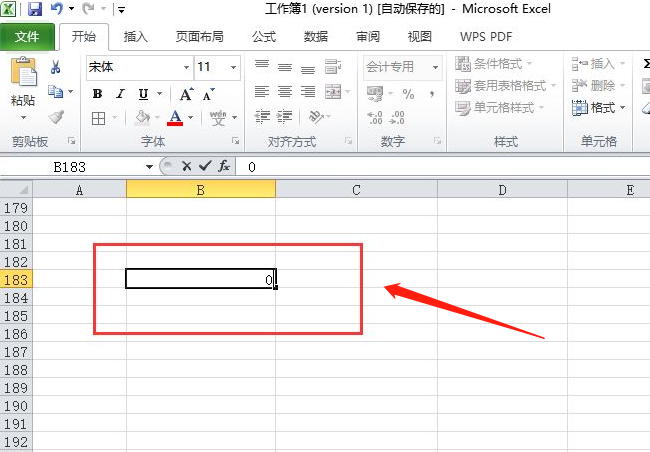
Task: Click the red font color A swatch
Action: pyautogui.click(x=175, y=118)
